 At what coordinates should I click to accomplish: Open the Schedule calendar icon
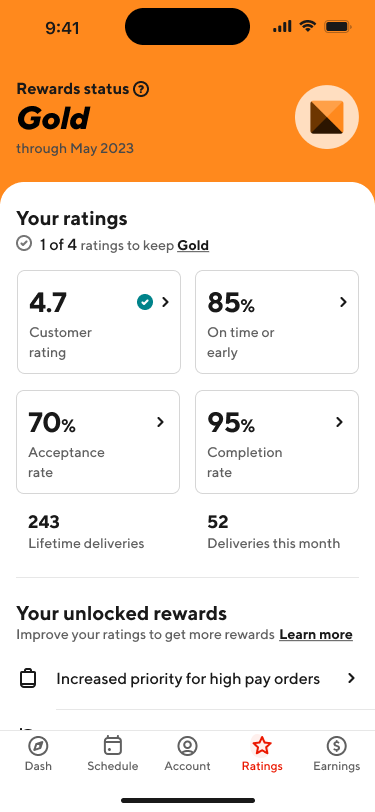[x=112, y=746]
